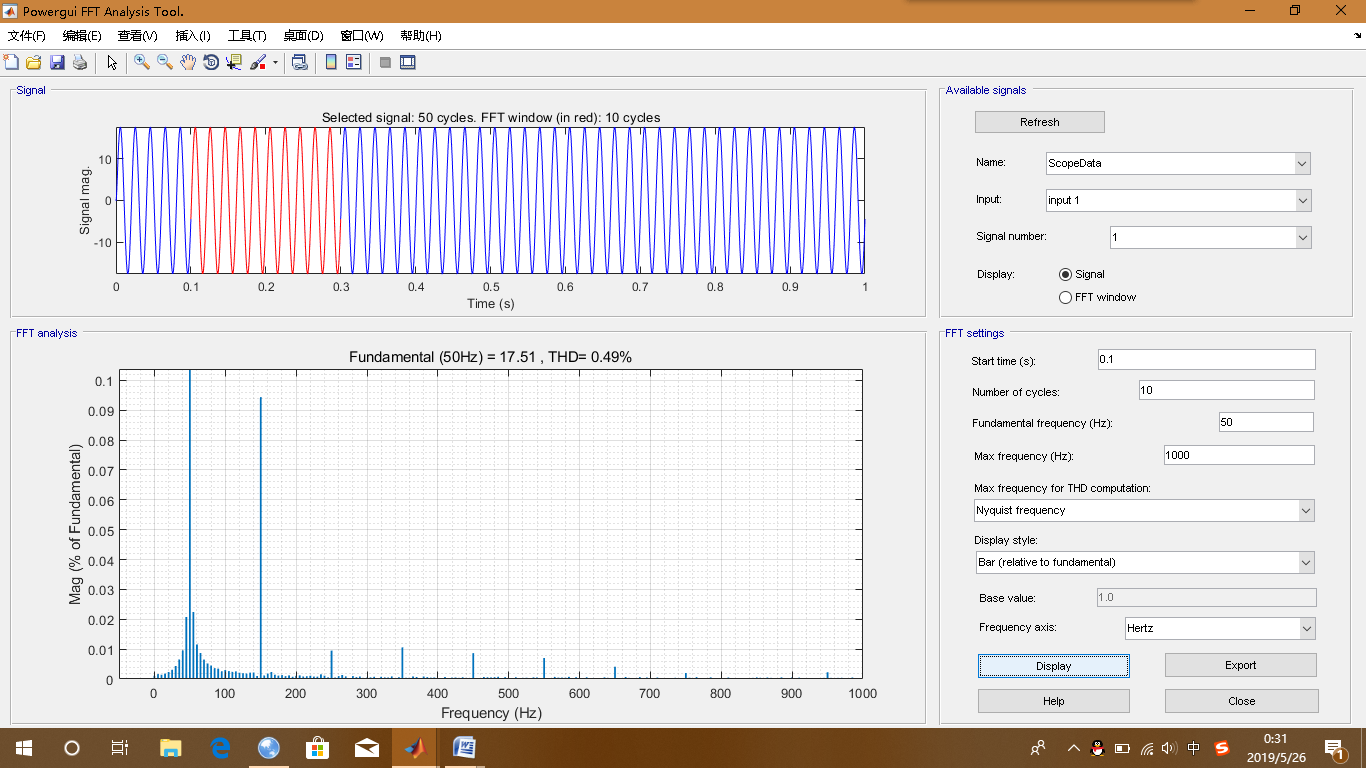Image resolution: width=1366 pixels, height=768 pixels.
Task: Enable the Data Cursor tool
Action: coord(234,62)
